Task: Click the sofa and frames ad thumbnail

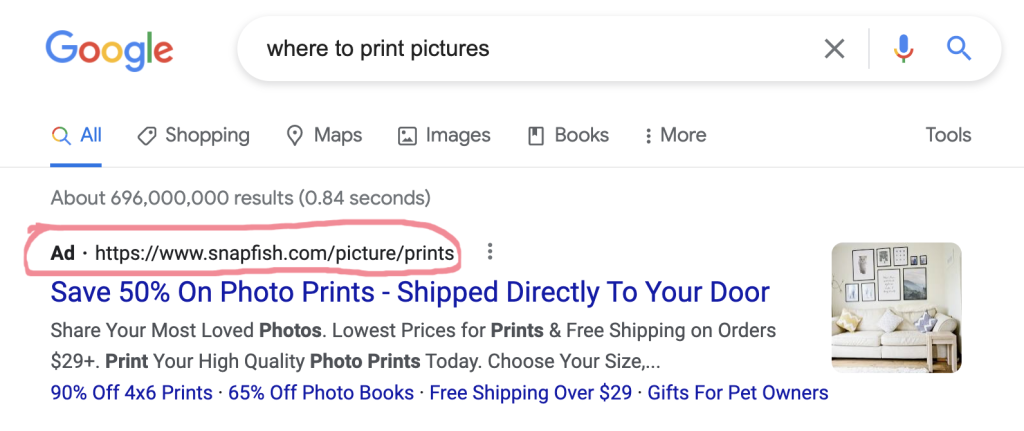Action: tap(896, 308)
